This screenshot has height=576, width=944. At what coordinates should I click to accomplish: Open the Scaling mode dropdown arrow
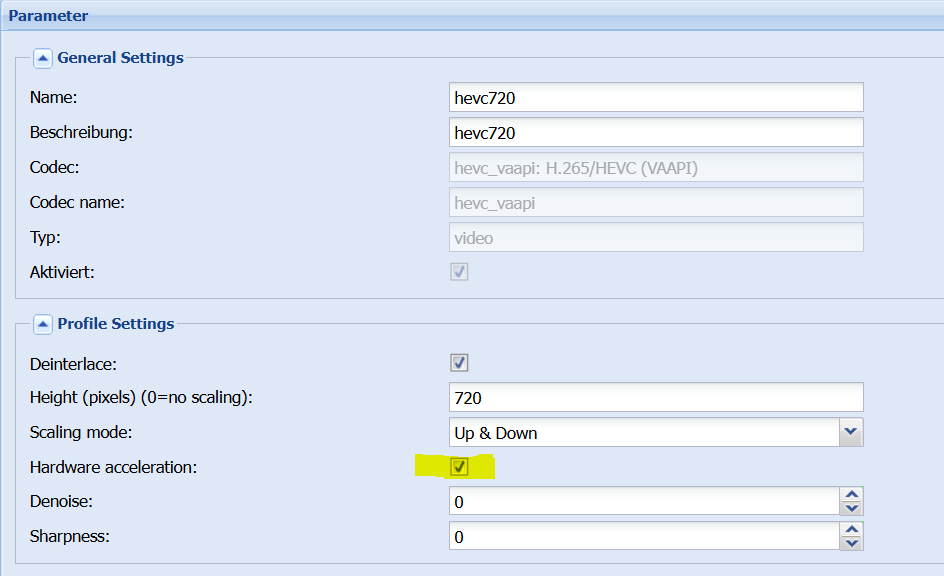[851, 432]
